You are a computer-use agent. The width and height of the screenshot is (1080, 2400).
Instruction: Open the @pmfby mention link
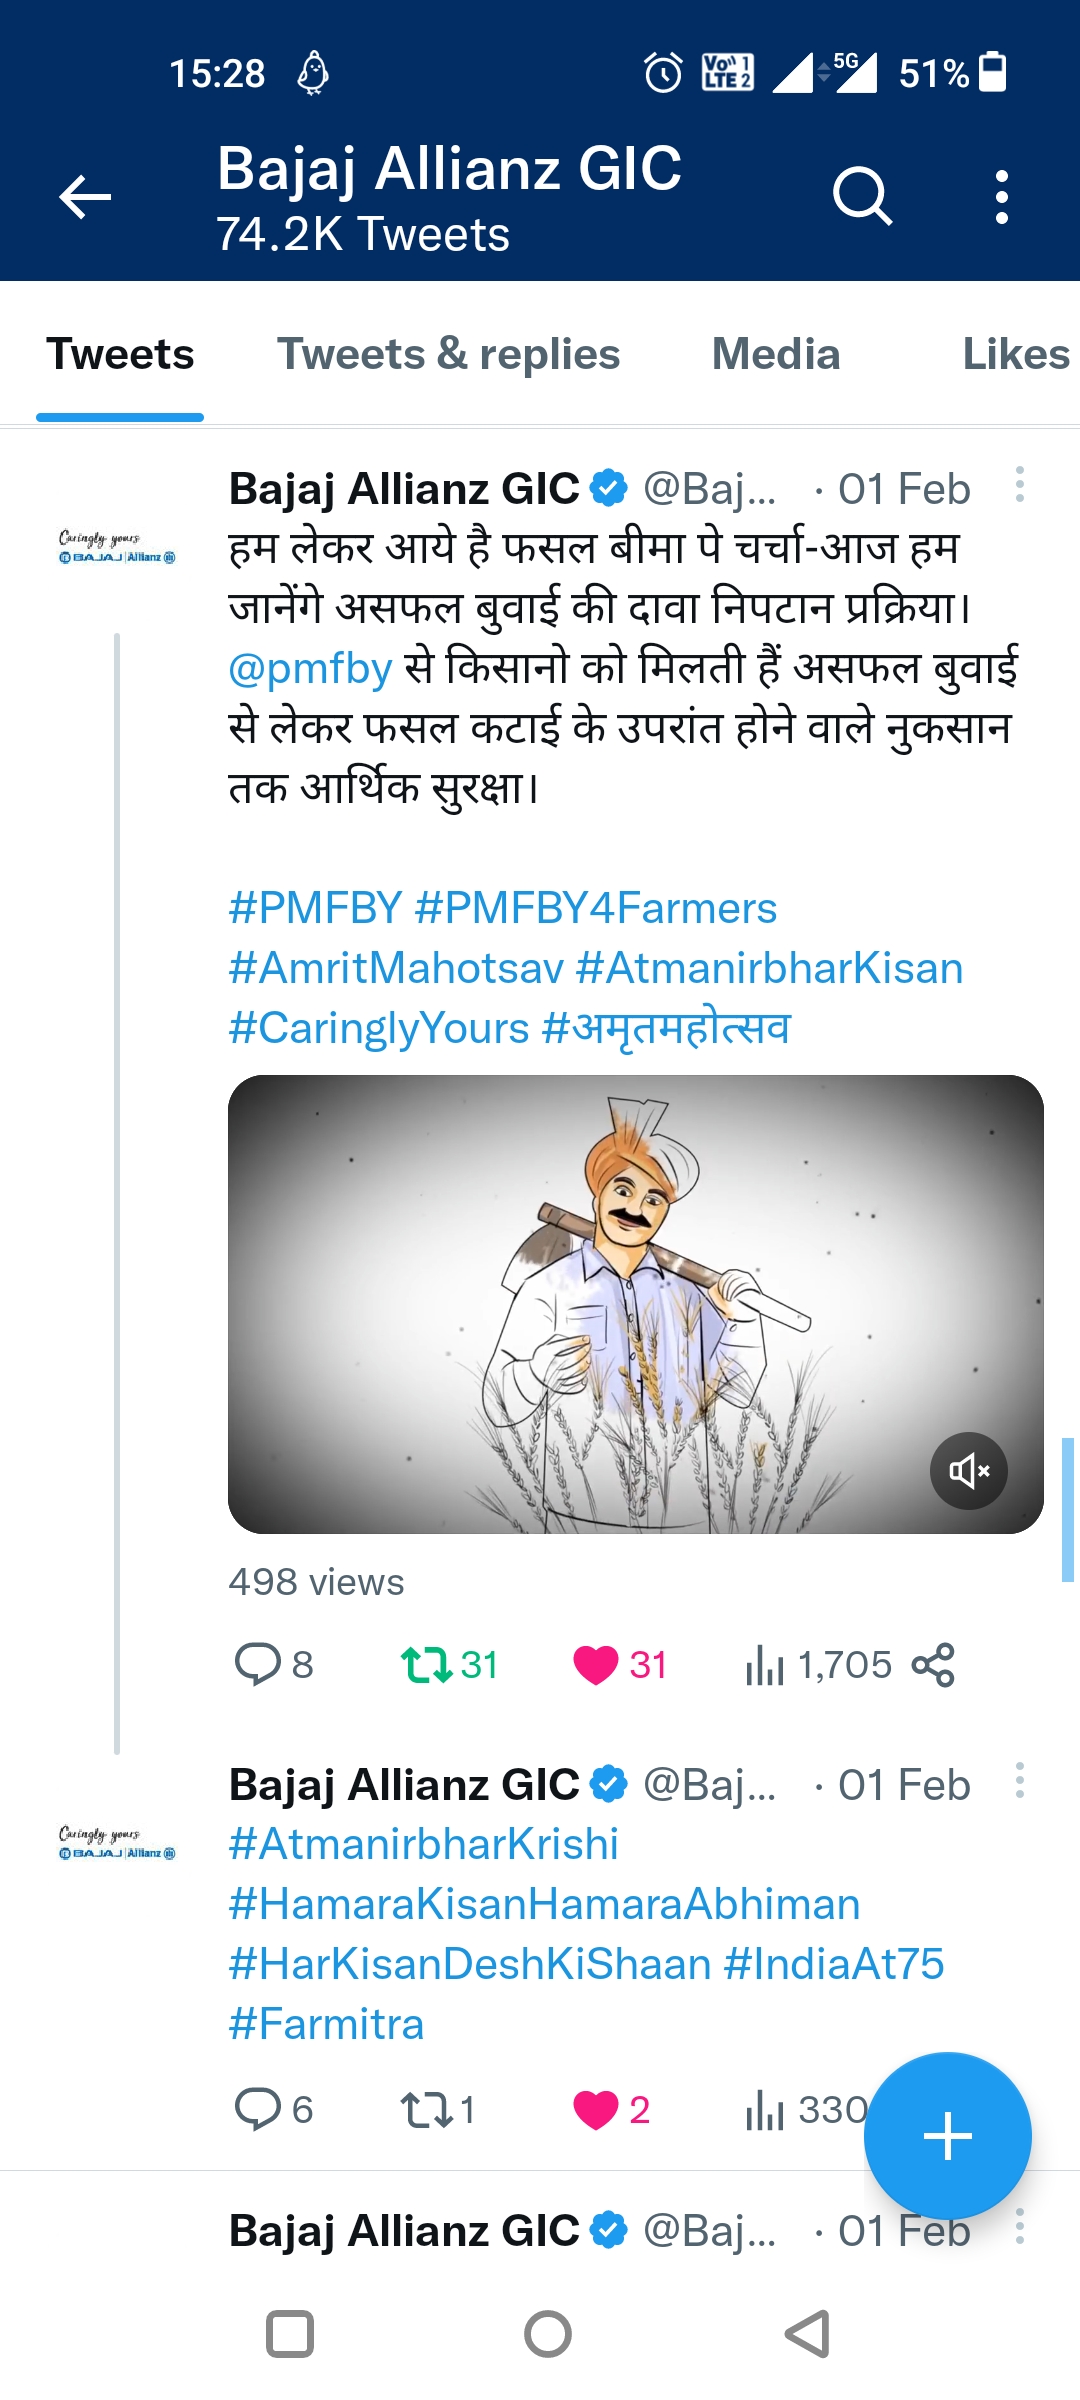click(x=310, y=668)
